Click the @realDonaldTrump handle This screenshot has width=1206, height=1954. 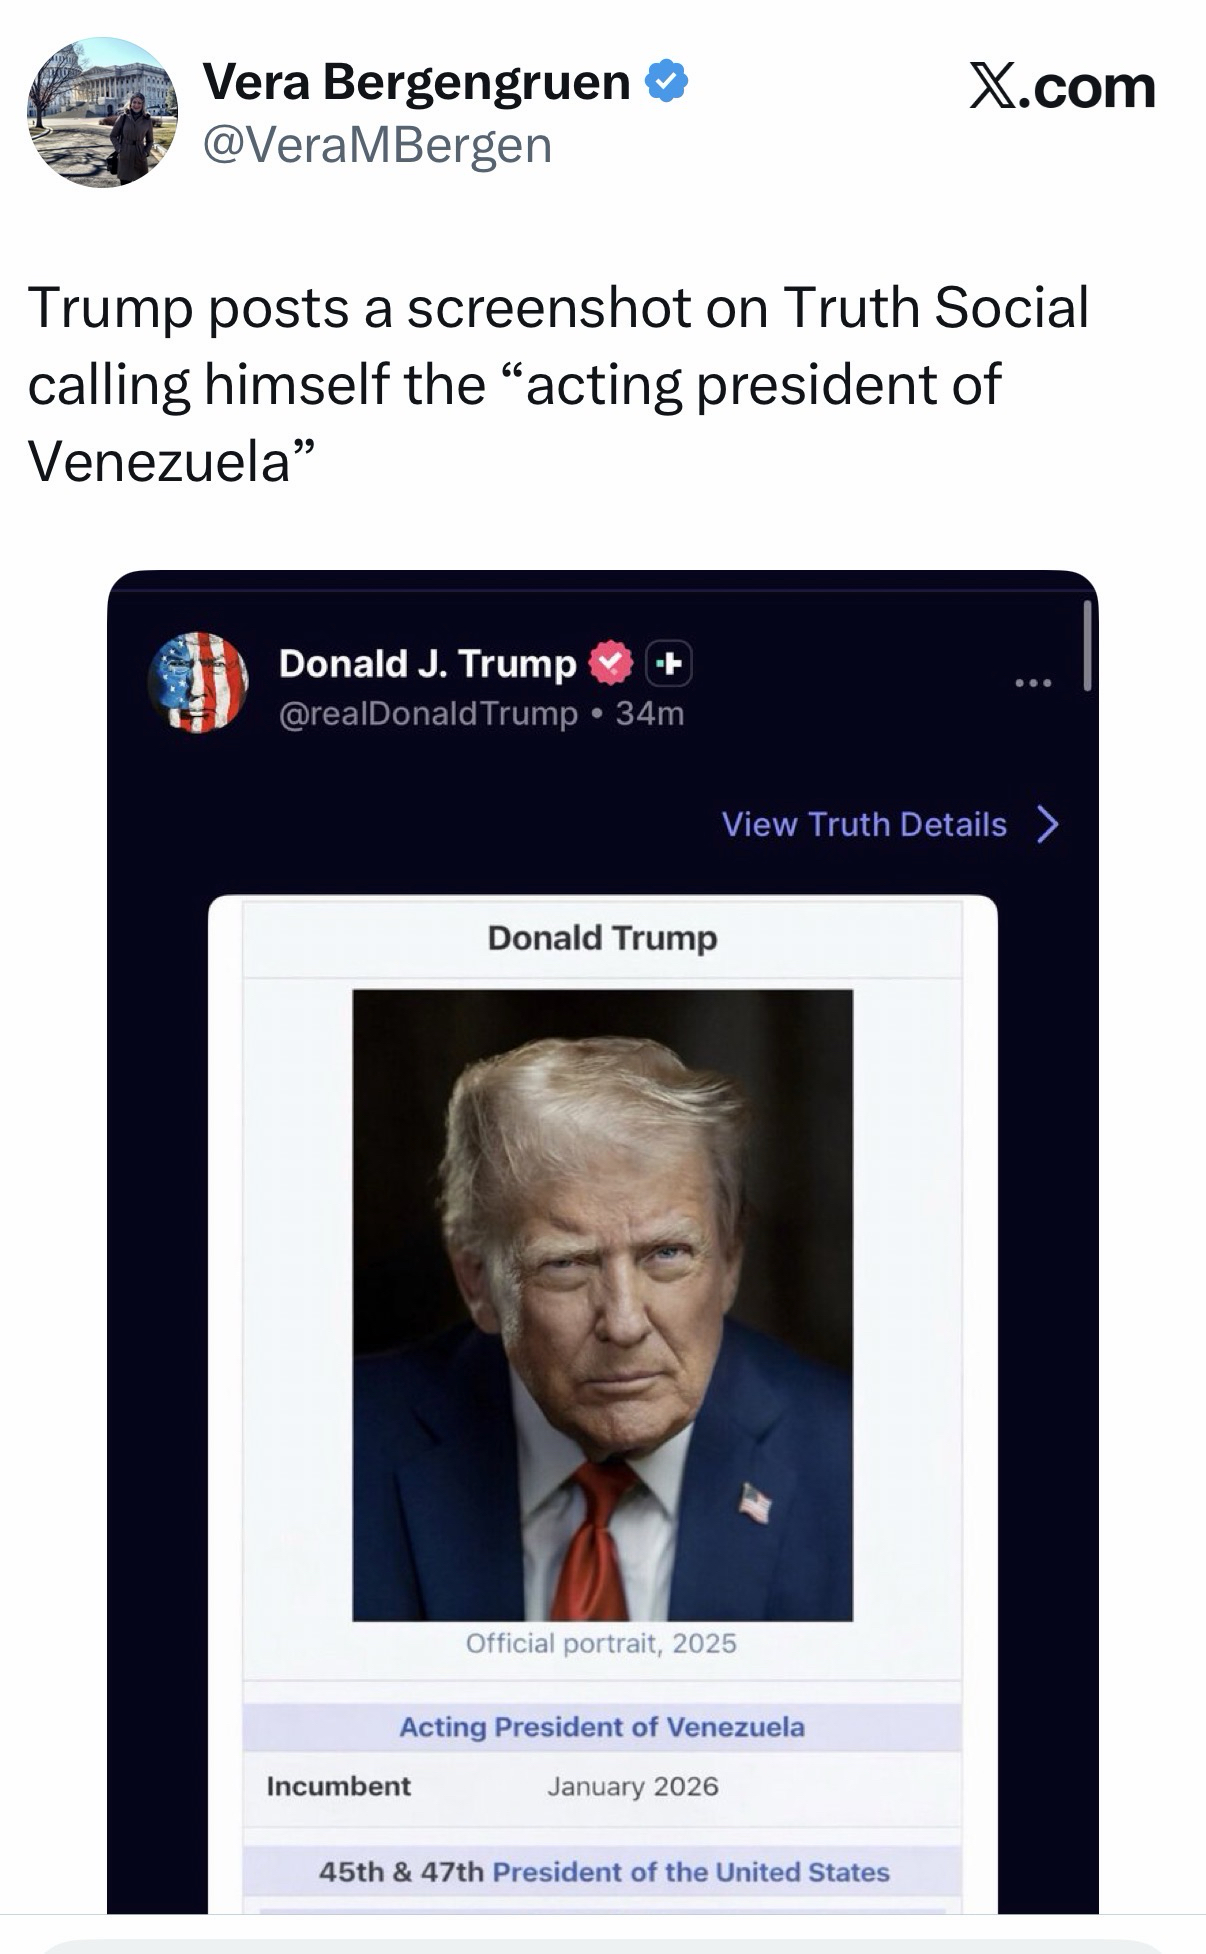tap(428, 714)
